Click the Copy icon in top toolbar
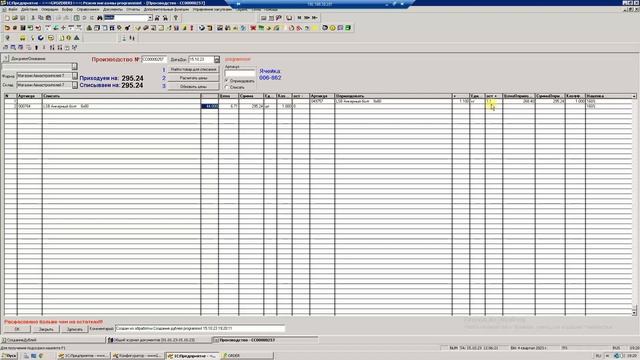Image resolution: width=640 pixels, height=360 pixels. 41,18
